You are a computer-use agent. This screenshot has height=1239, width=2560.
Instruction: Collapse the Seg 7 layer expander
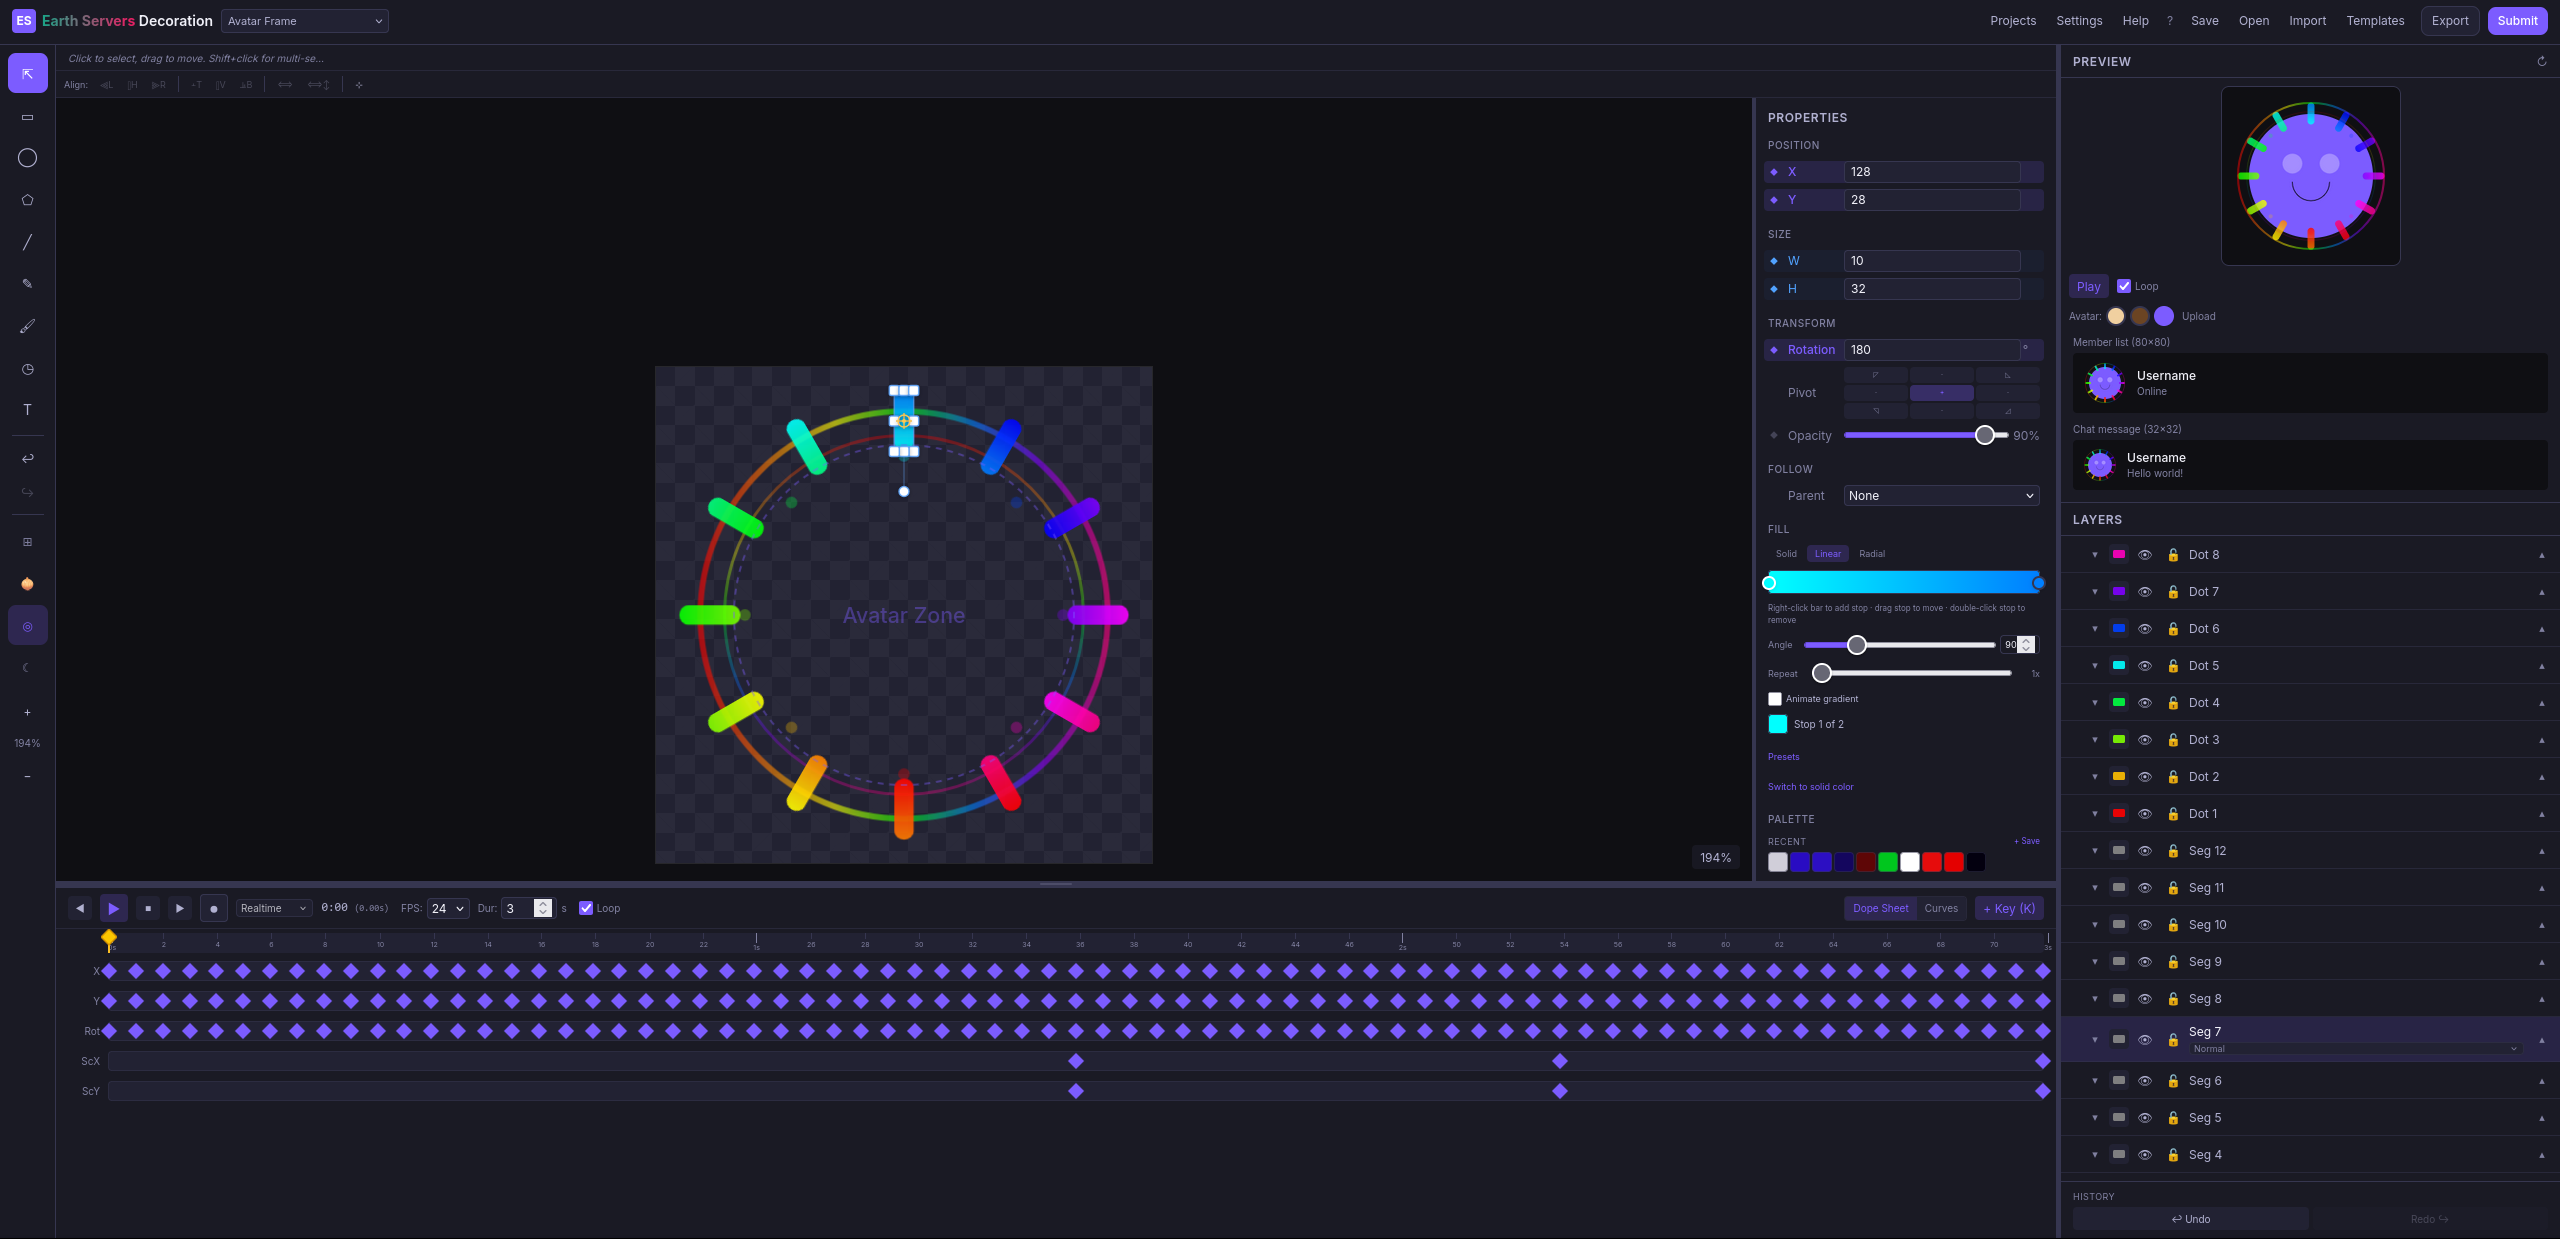point(2095,1039)
